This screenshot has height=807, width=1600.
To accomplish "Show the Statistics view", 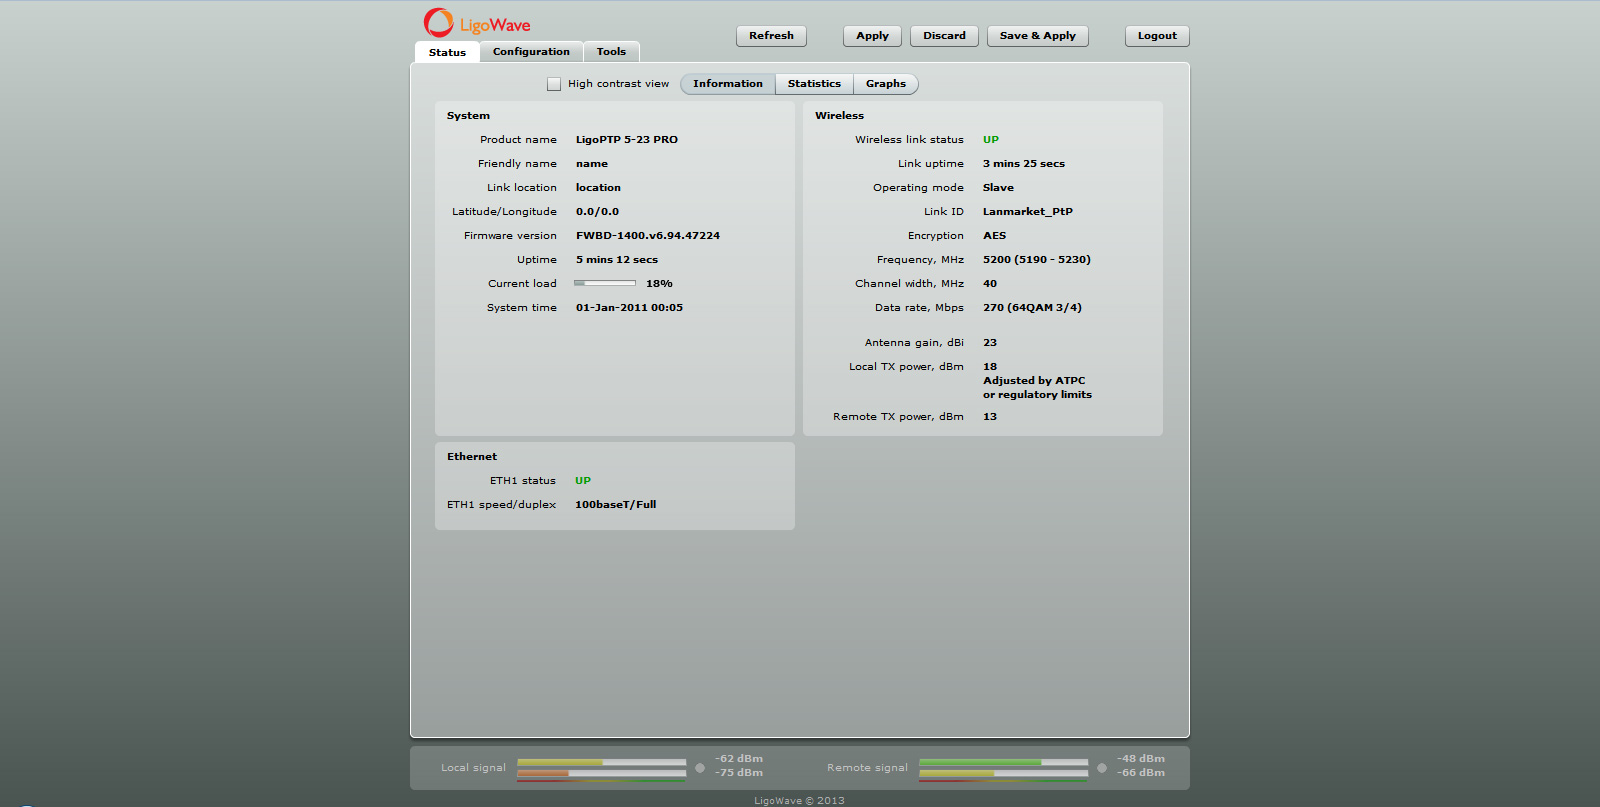I will pos(814,84).
